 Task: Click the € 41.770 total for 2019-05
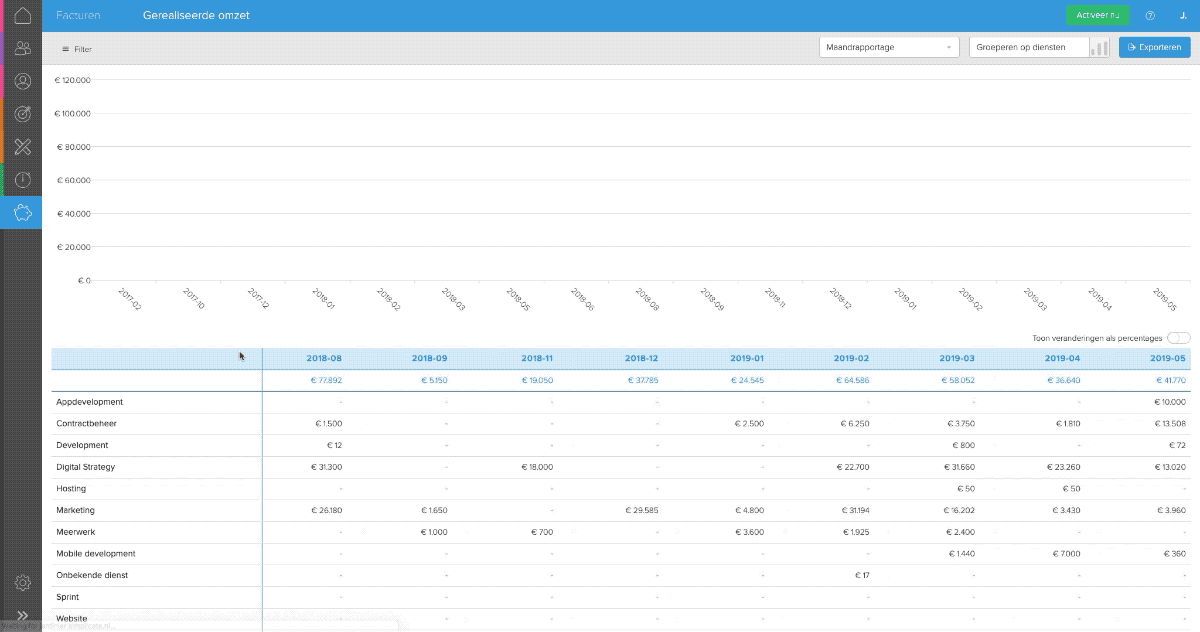[1169, 380]
